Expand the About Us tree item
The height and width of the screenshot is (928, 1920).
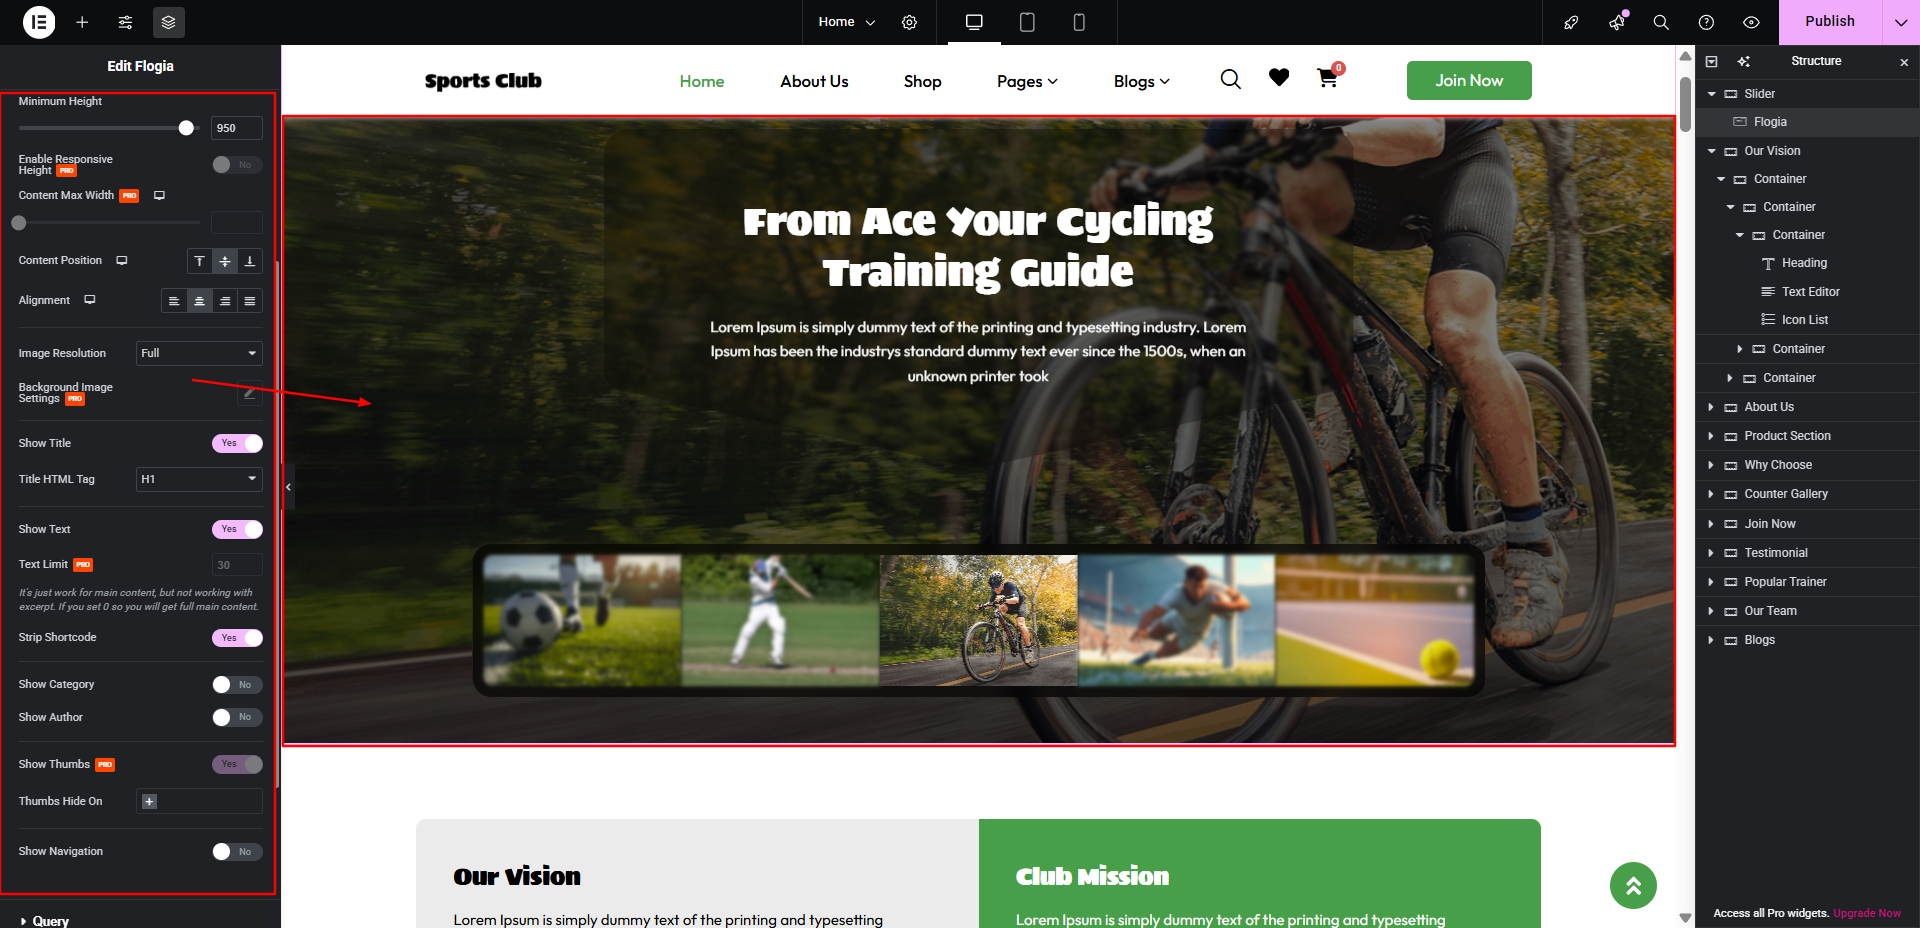click(1711, 407)
